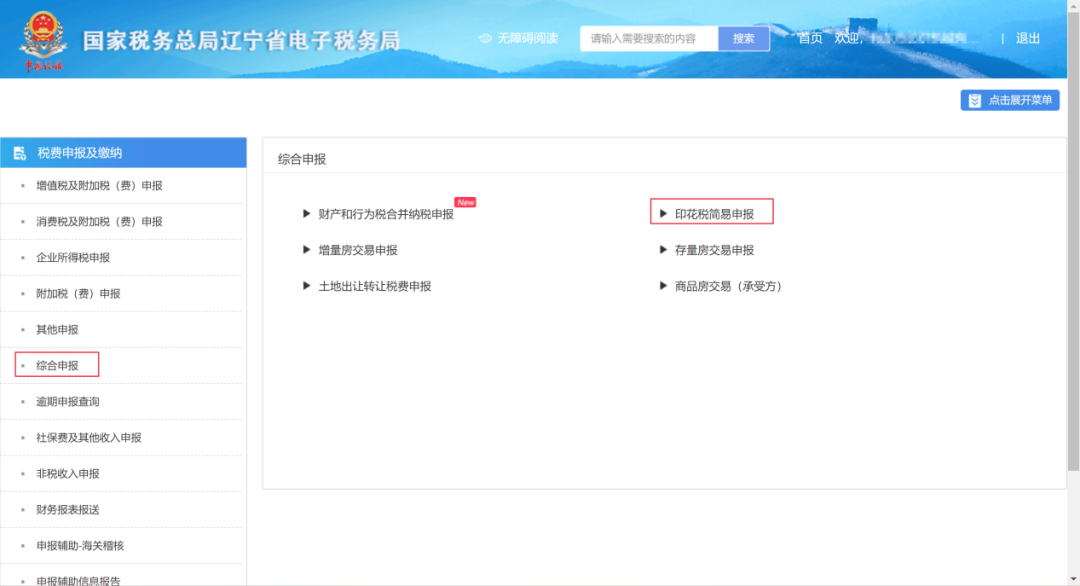The height and width of the screenshot is (586, 1080).
Task: Click the national emblem logo
Action: tap(43, 40)
